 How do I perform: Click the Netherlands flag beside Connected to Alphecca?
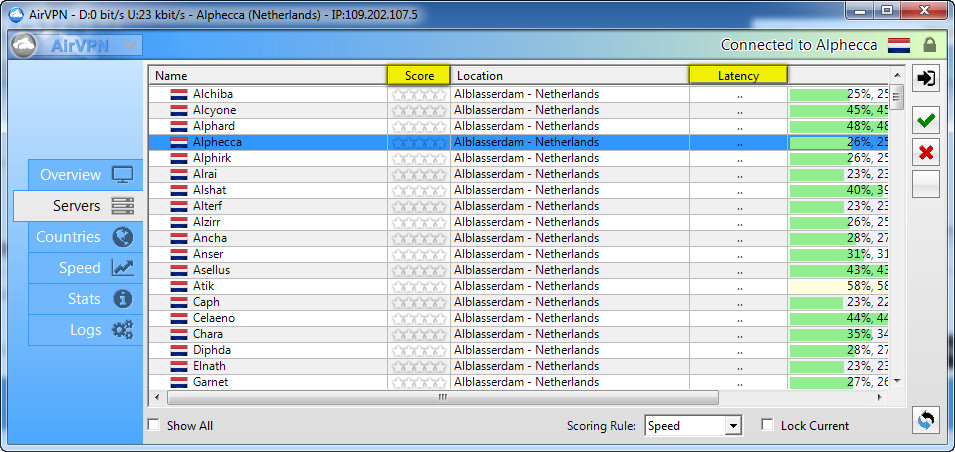898,45
